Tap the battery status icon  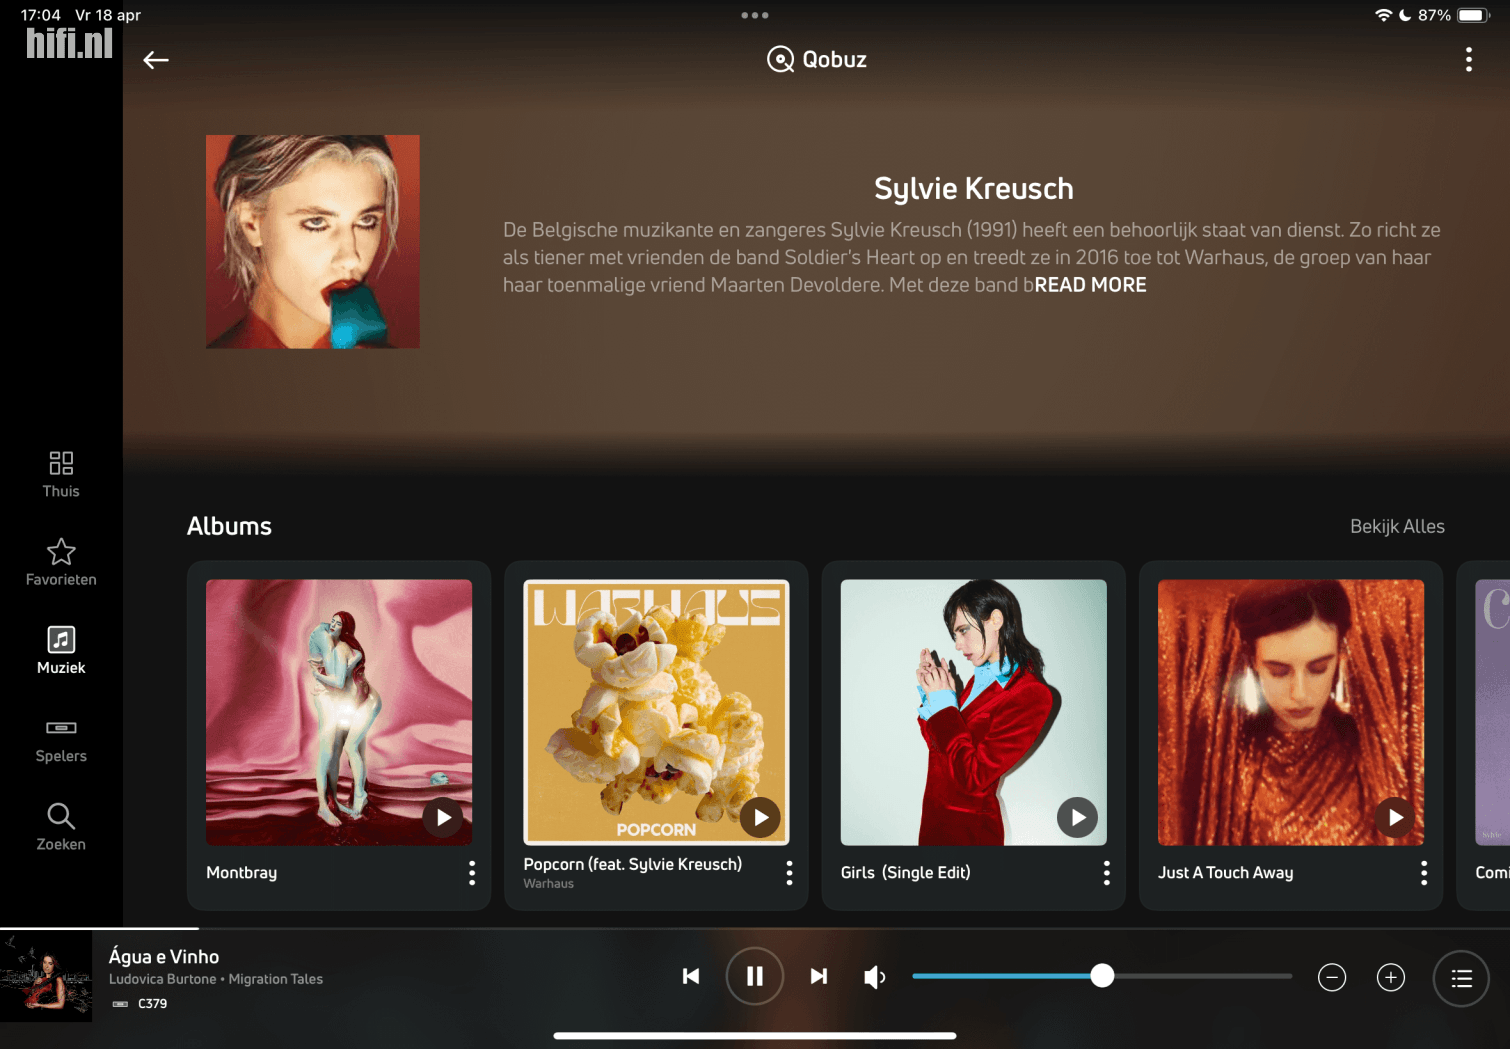point(1474,15)
